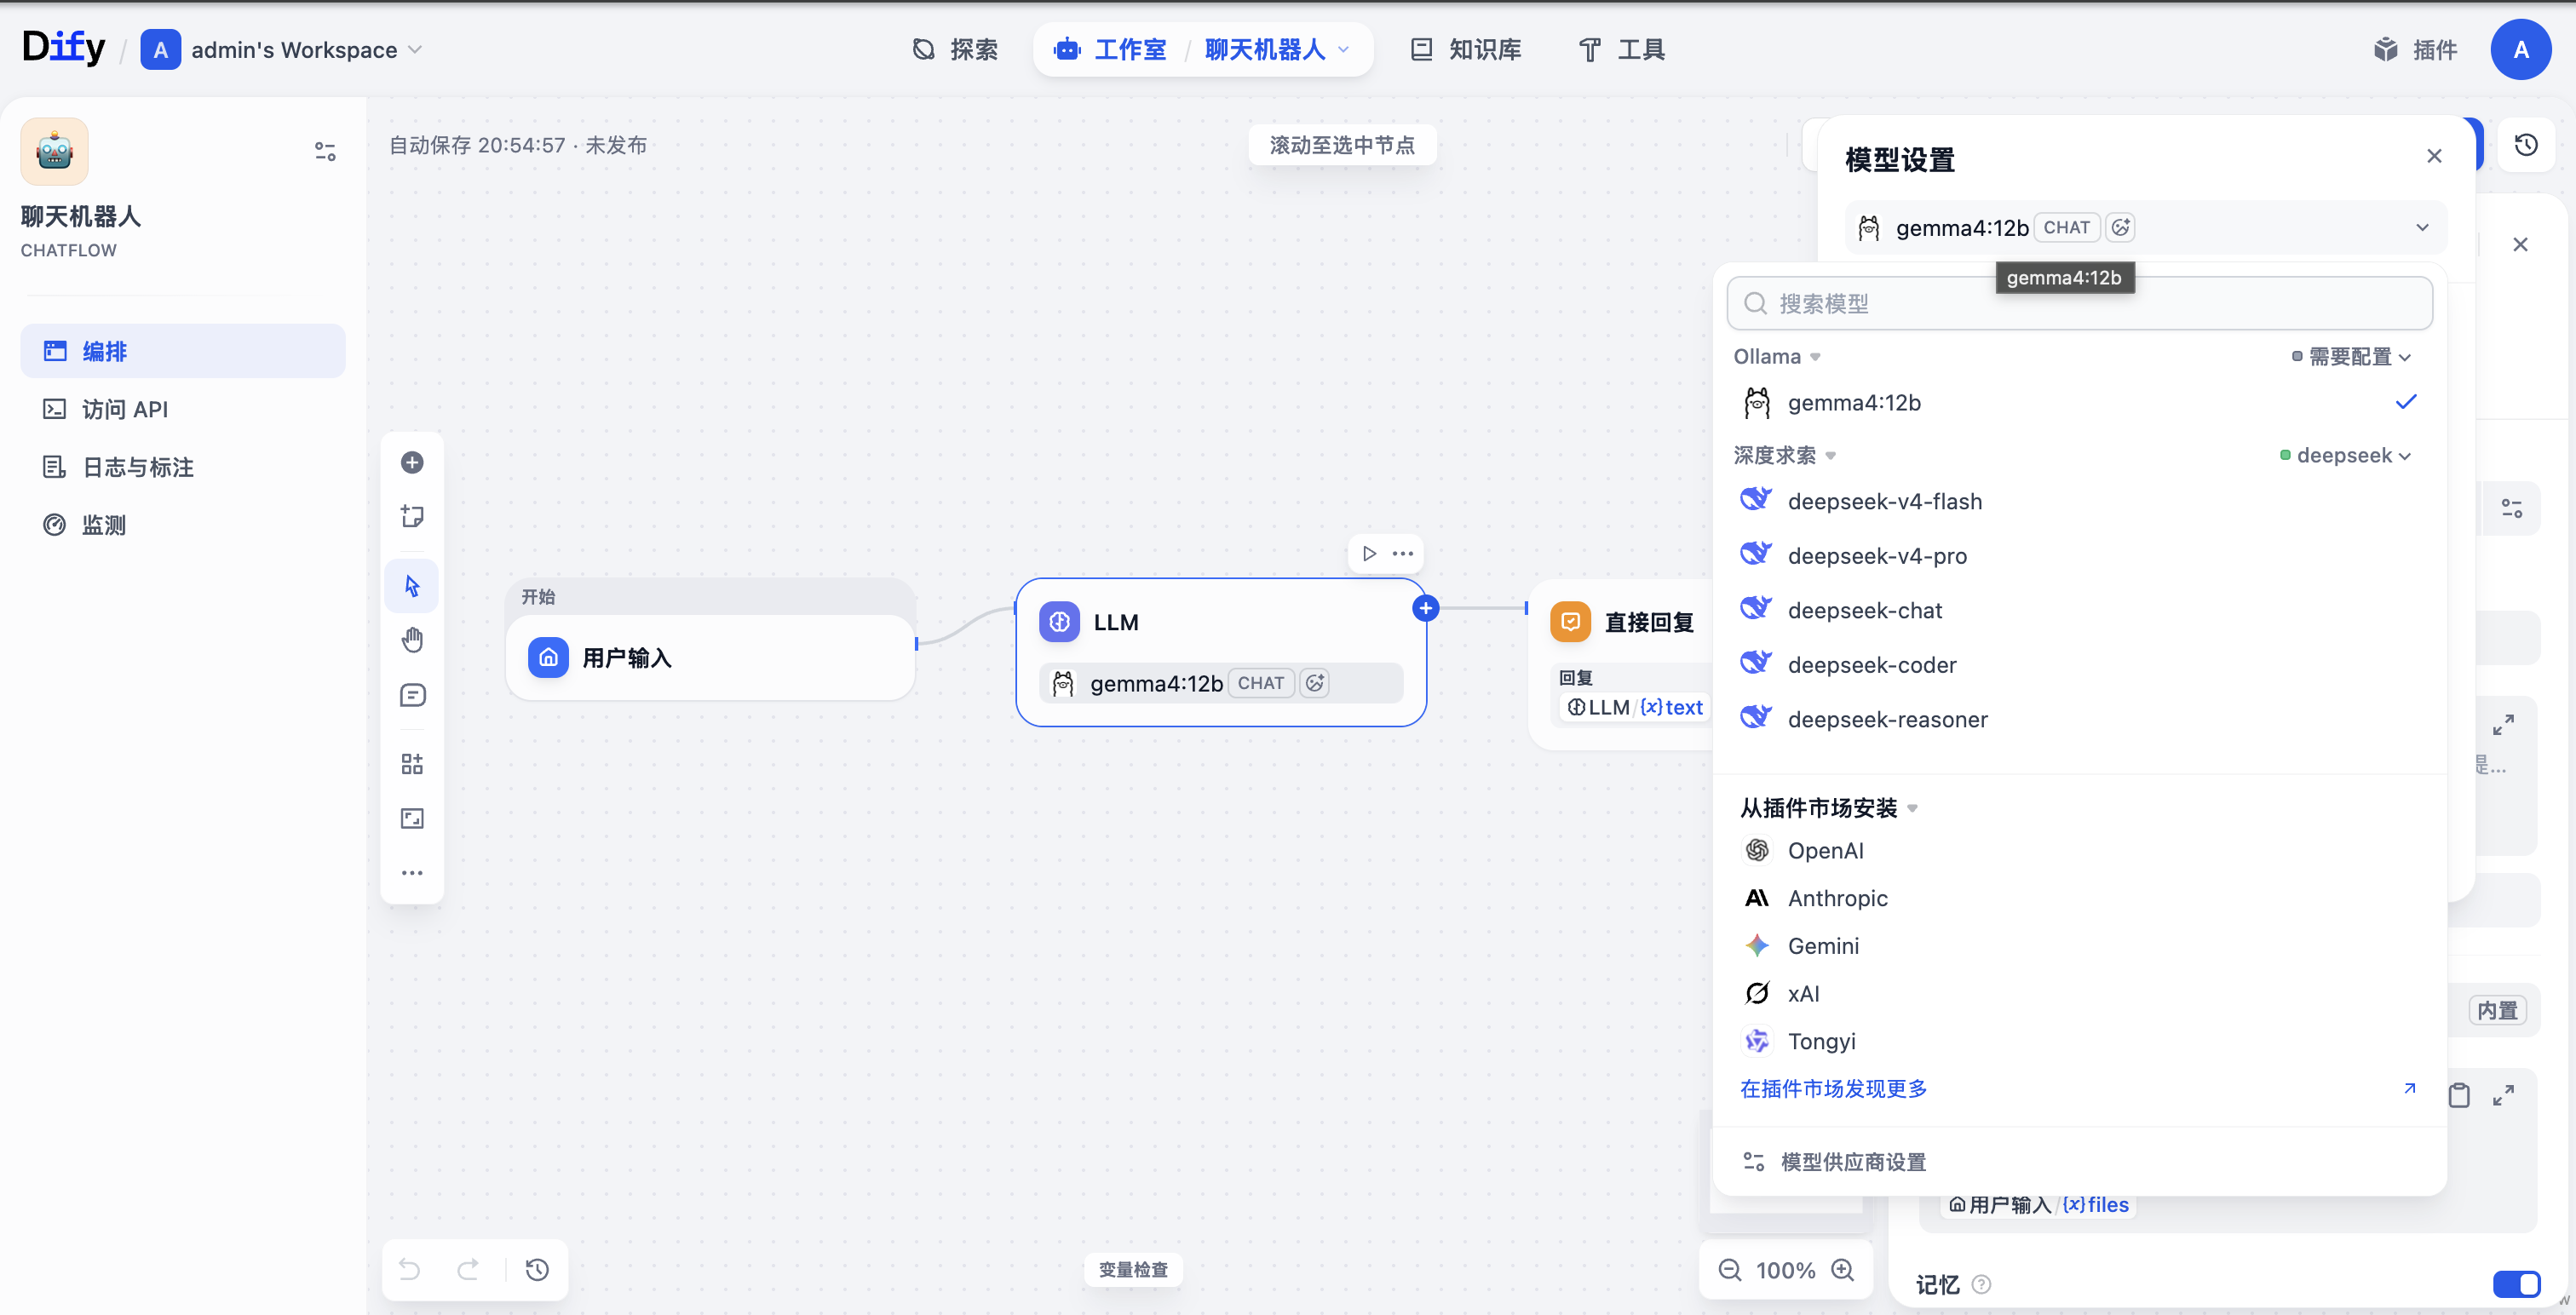Open change history next to redo
Screen dimensions: 2576x1315
(537, 1269)
